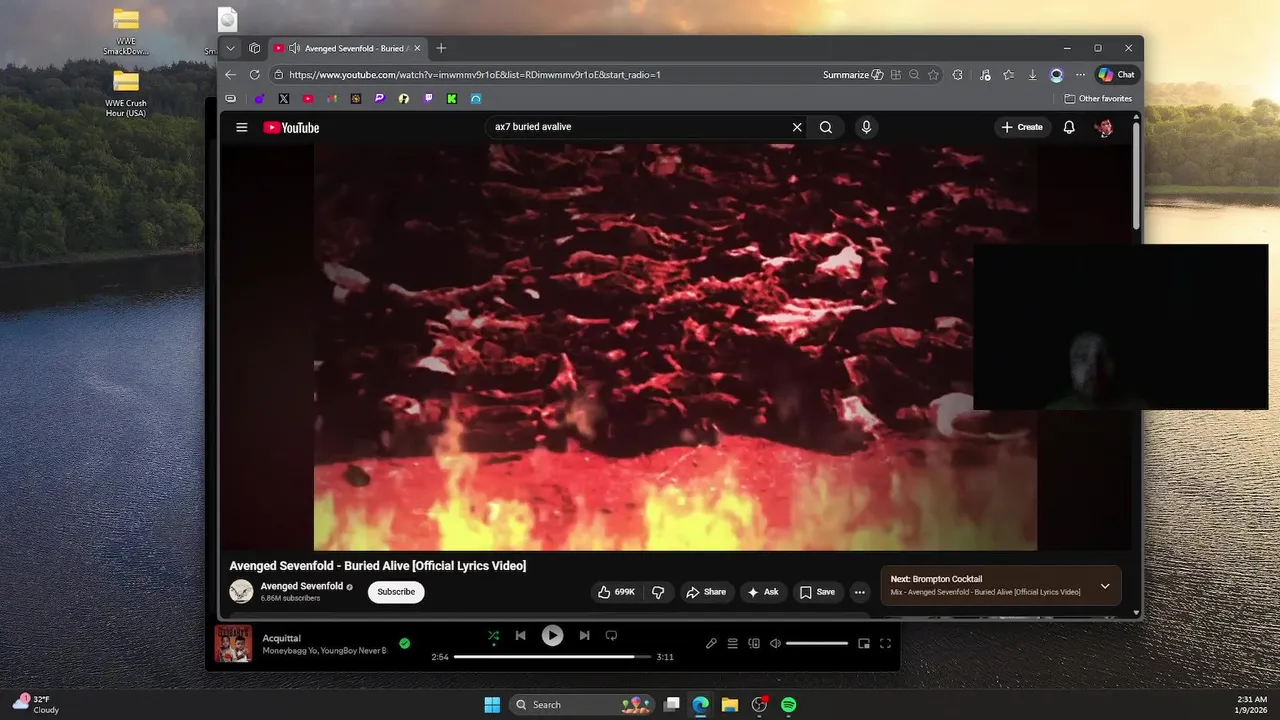Image resolution: width=1280 pixels, height=720 pixels.
Task: Dislike the Buried Alive video
Action: (x=658, y=592)
